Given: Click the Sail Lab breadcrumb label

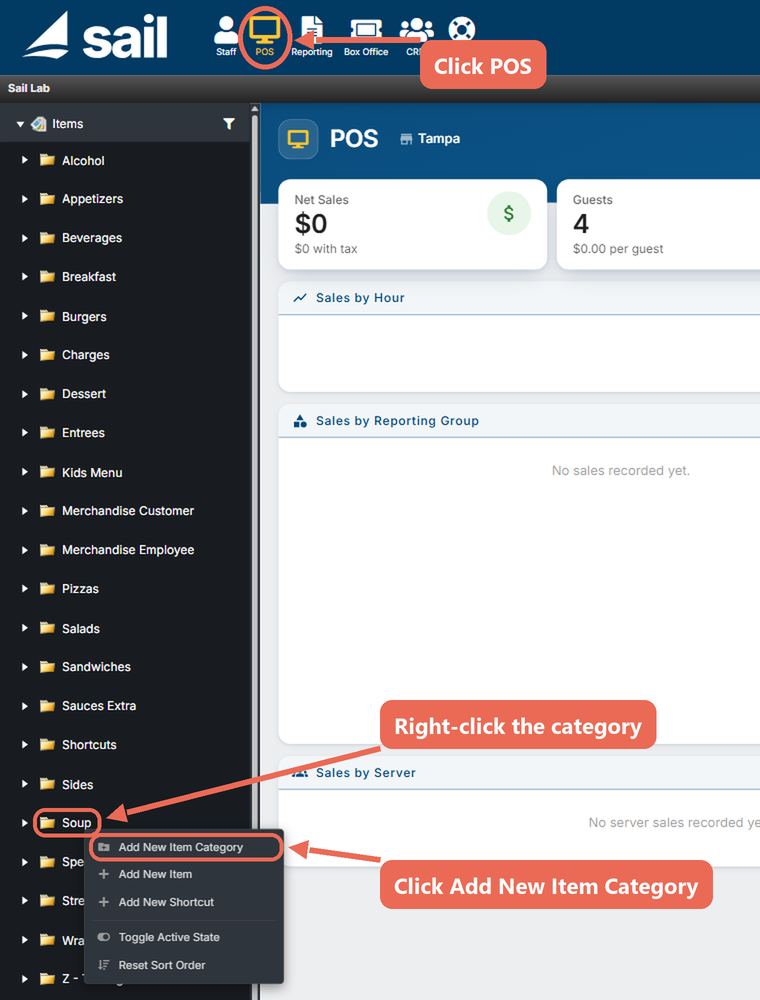Looking at the screenshot, I should tap(29, 88).
